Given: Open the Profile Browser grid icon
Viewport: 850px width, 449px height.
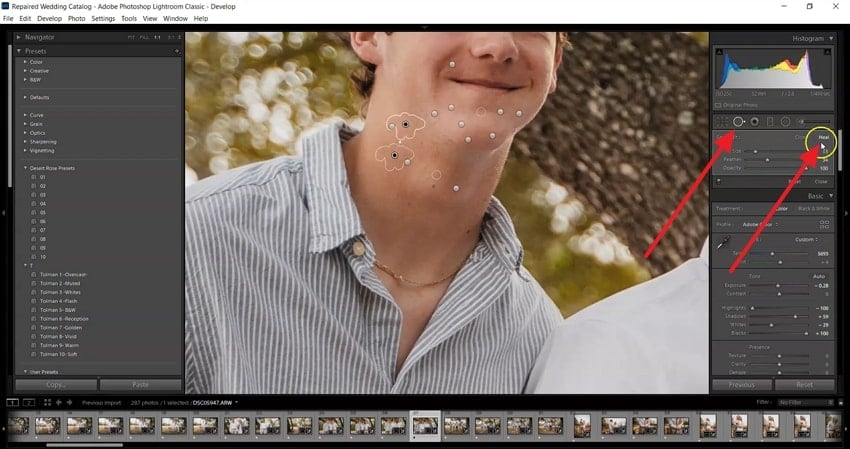Looking at the screenshot, I should [x=825, y=224].
